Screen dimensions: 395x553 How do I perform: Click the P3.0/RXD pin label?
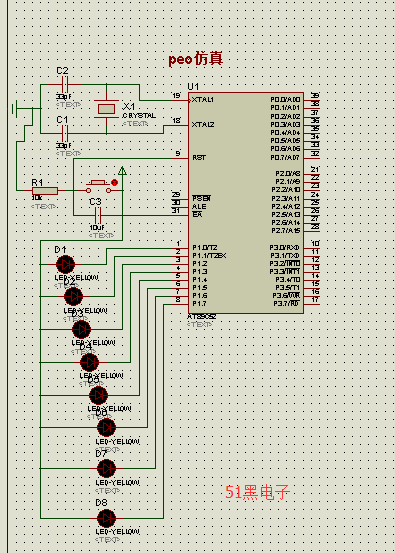(x=284, y=248)
